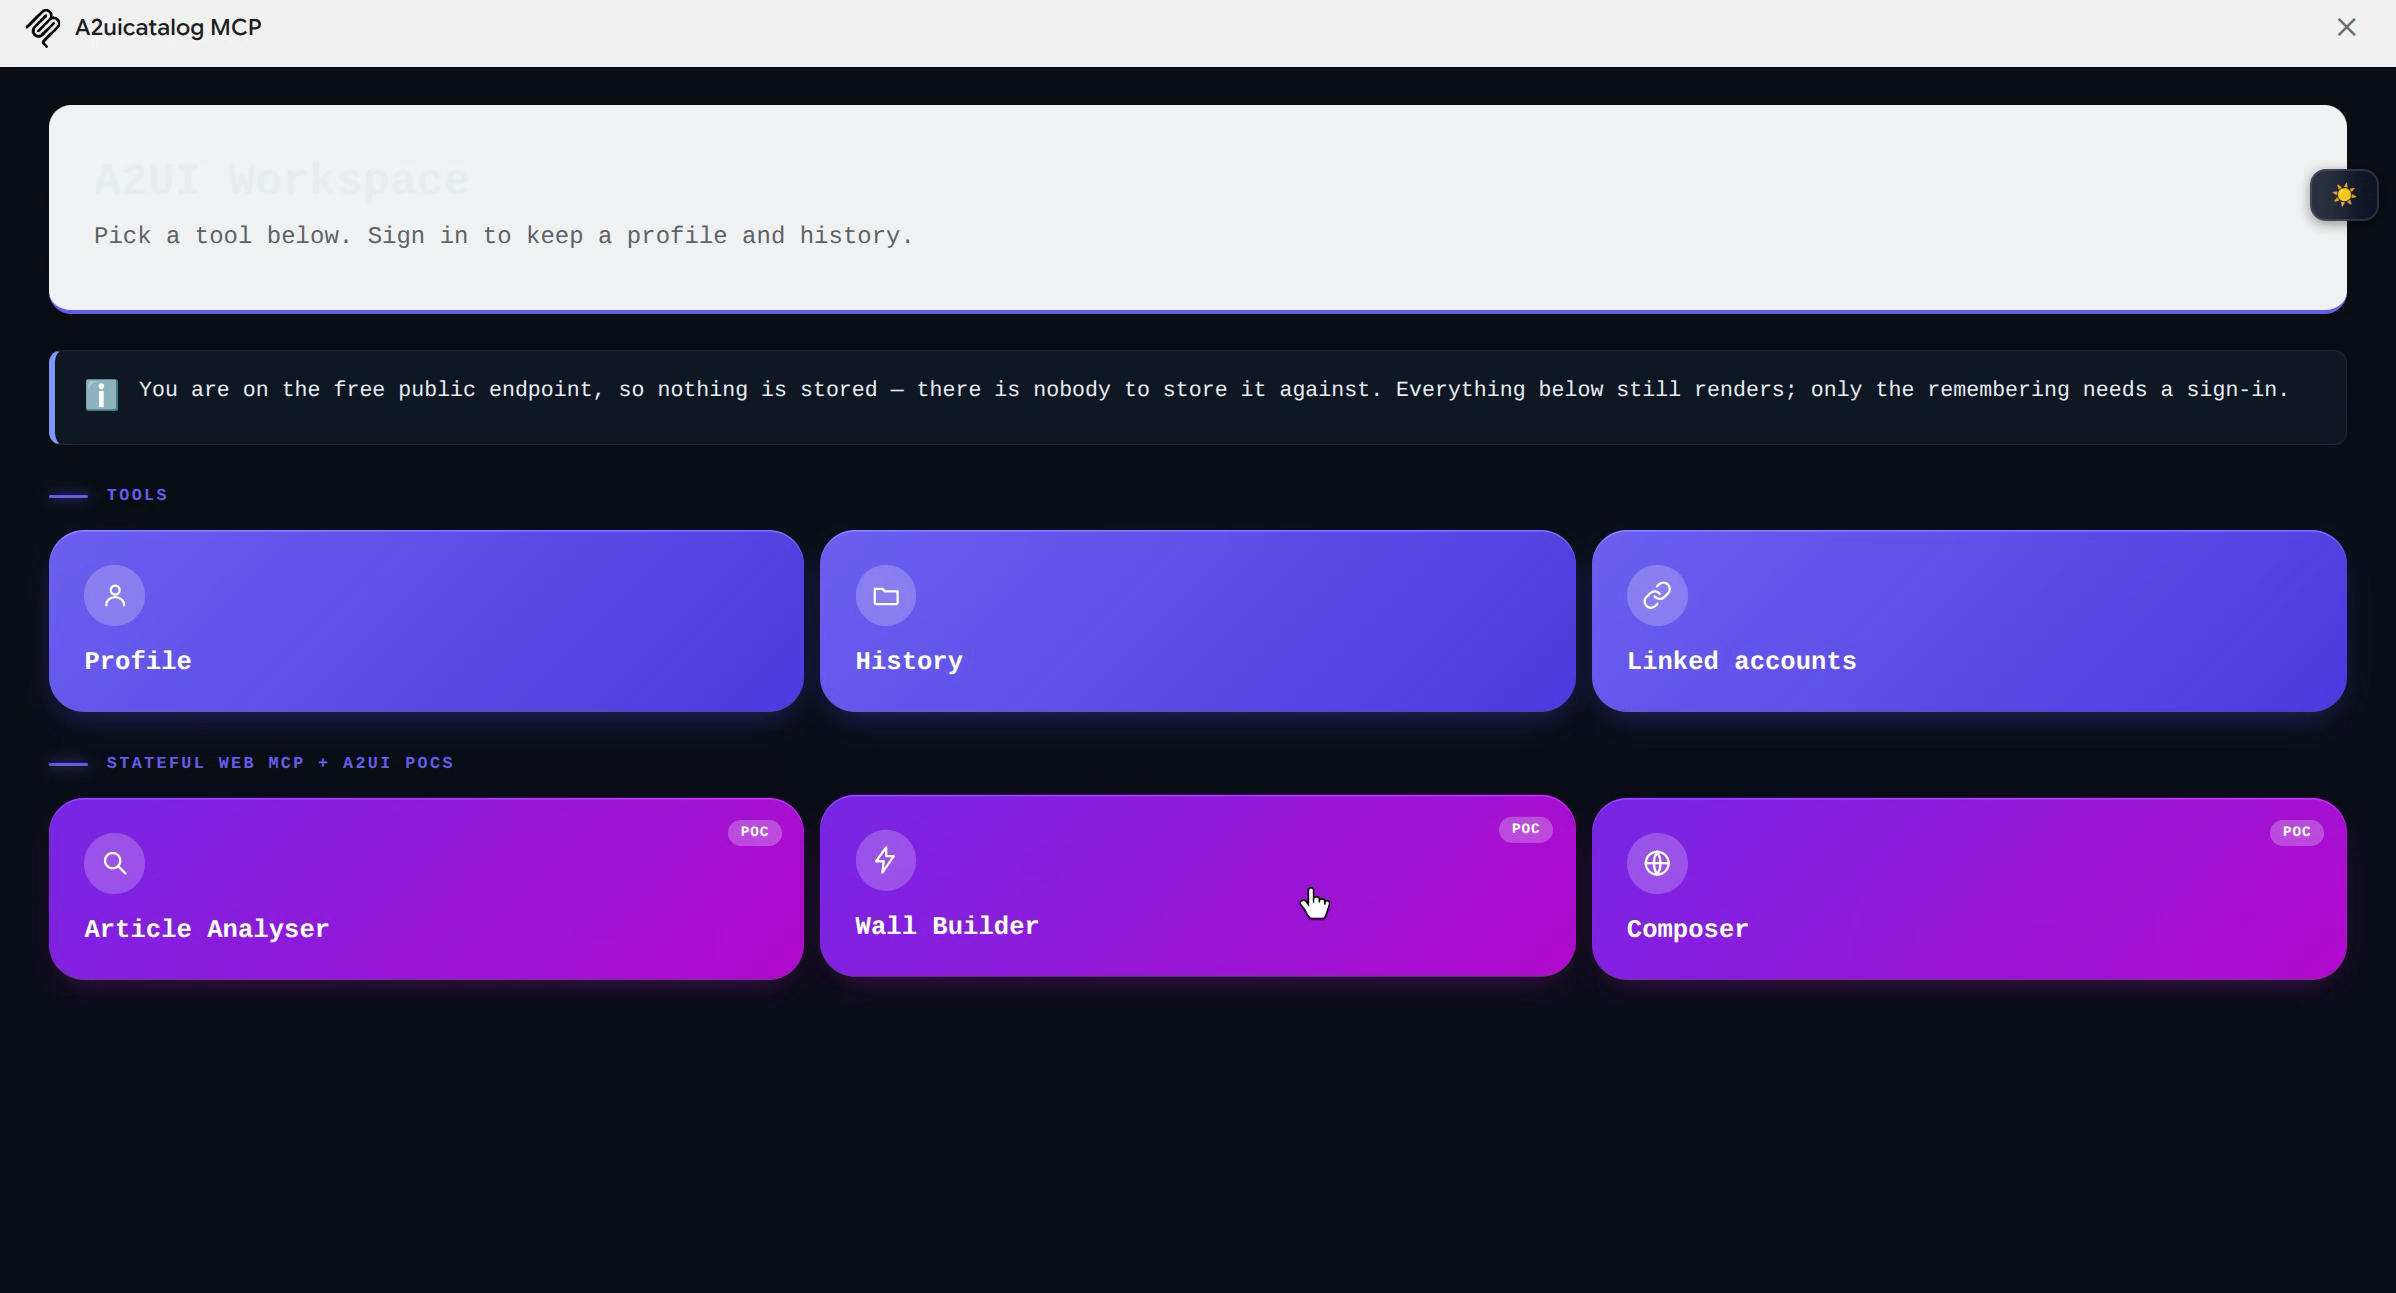Launch the Composer card
The width and height of the screenshot is (2396, 1293).
click(1969, 889)
